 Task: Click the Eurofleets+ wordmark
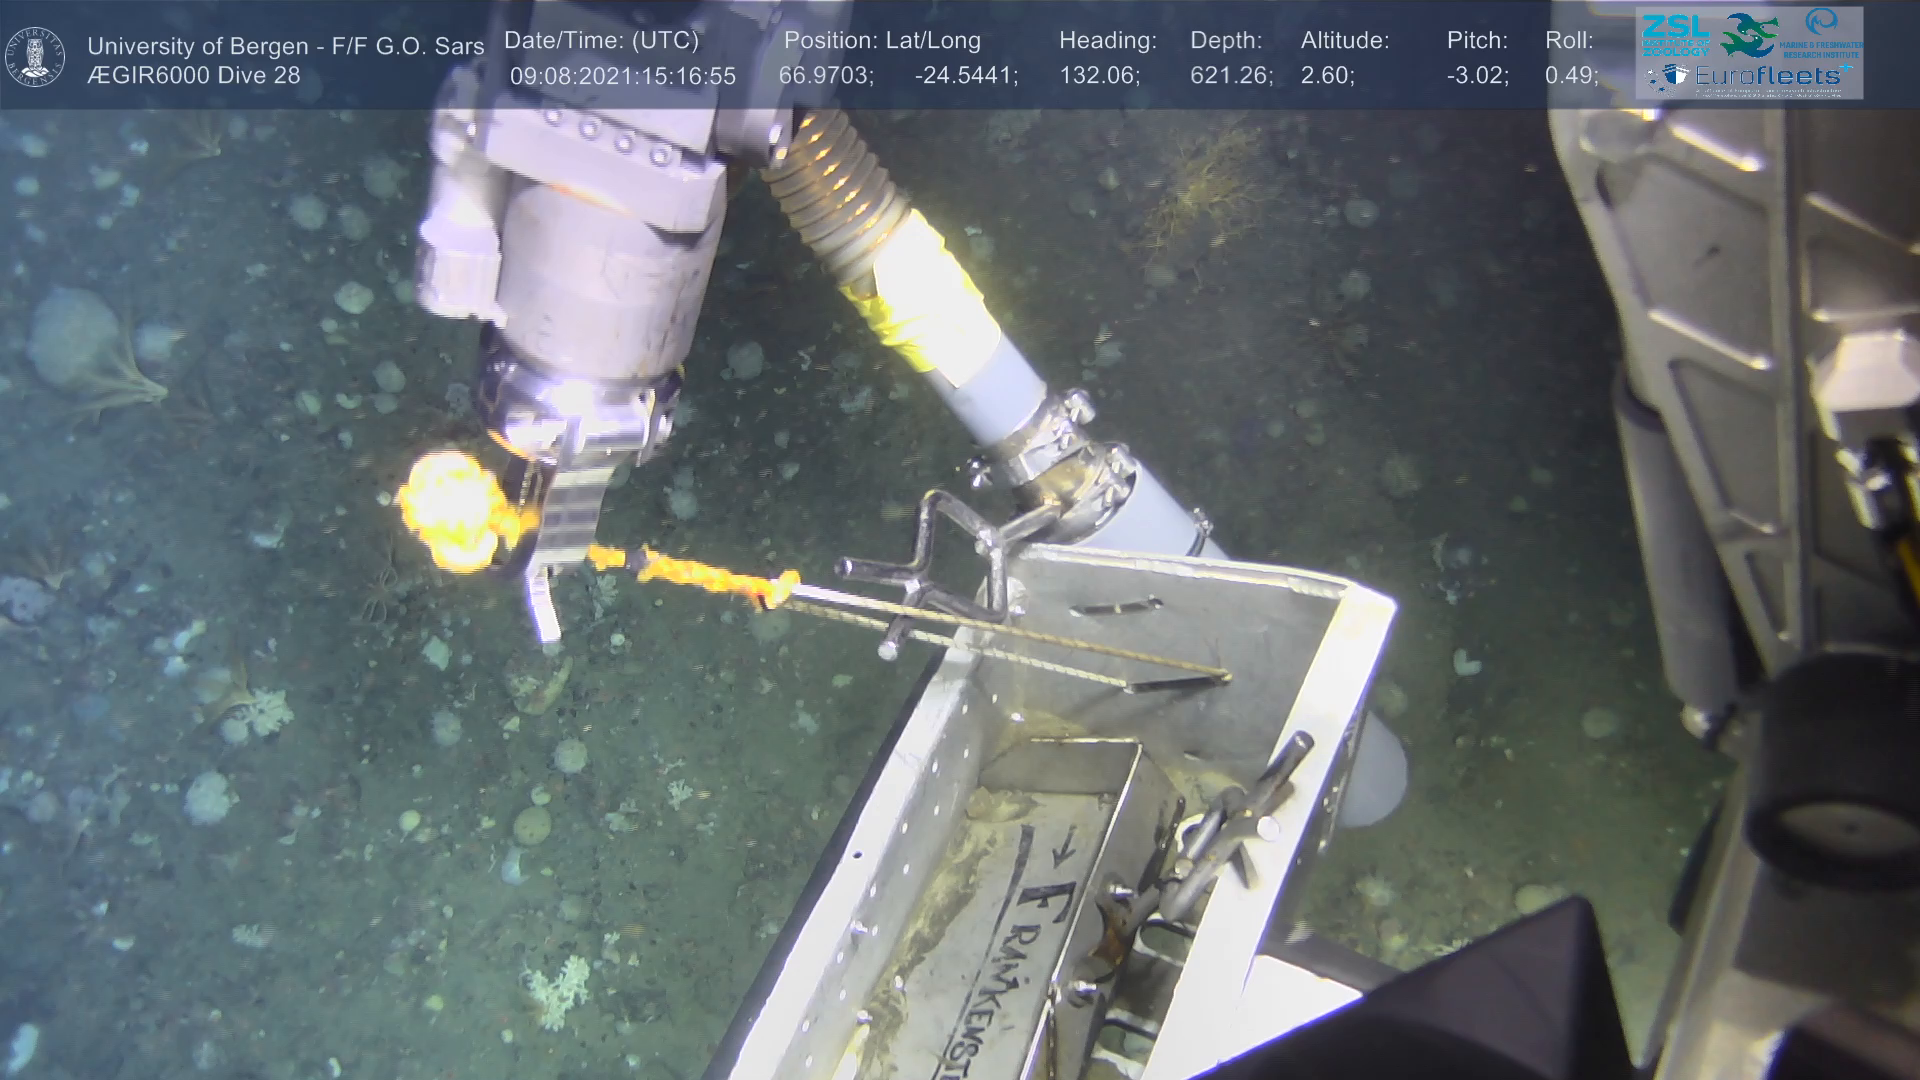point(1768,76)
